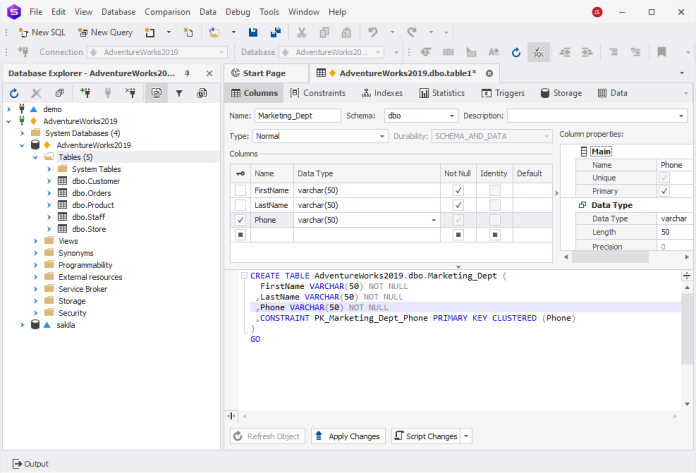Viewport: 696px width, 473px height.
Task: Click the Cut scissors icon
Action: (x=300, y=32)
